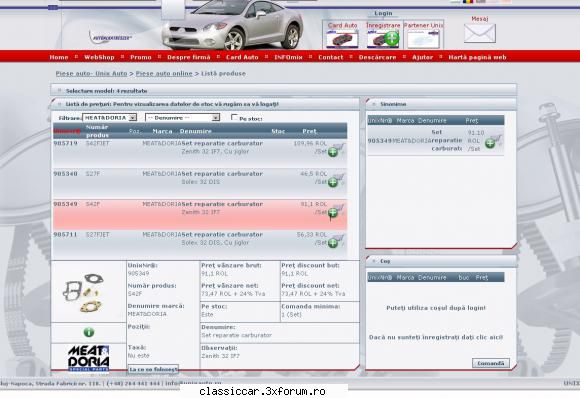Go to Home menu item

(59, 57)
